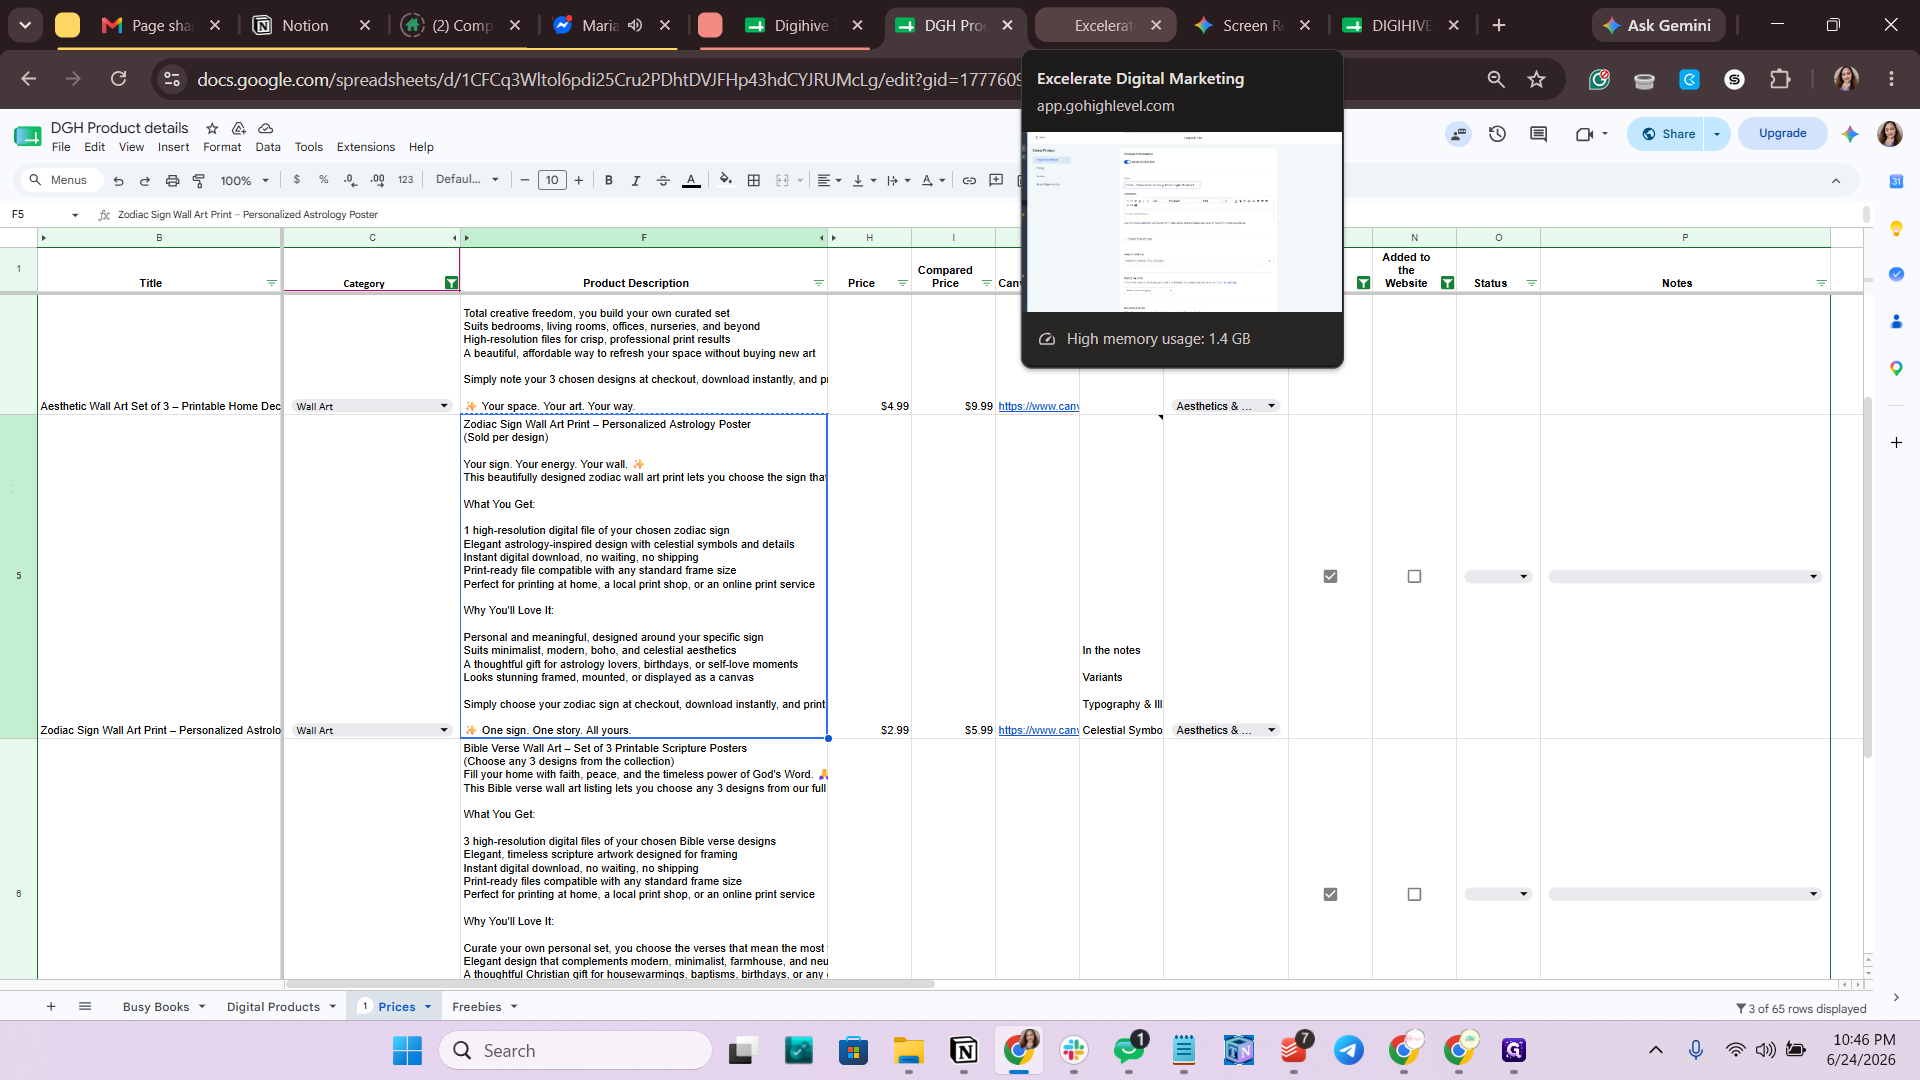Screen dimensions: 1920x1080
Task: Open Slack from the taskbar
Action: click(1074, 1050)
